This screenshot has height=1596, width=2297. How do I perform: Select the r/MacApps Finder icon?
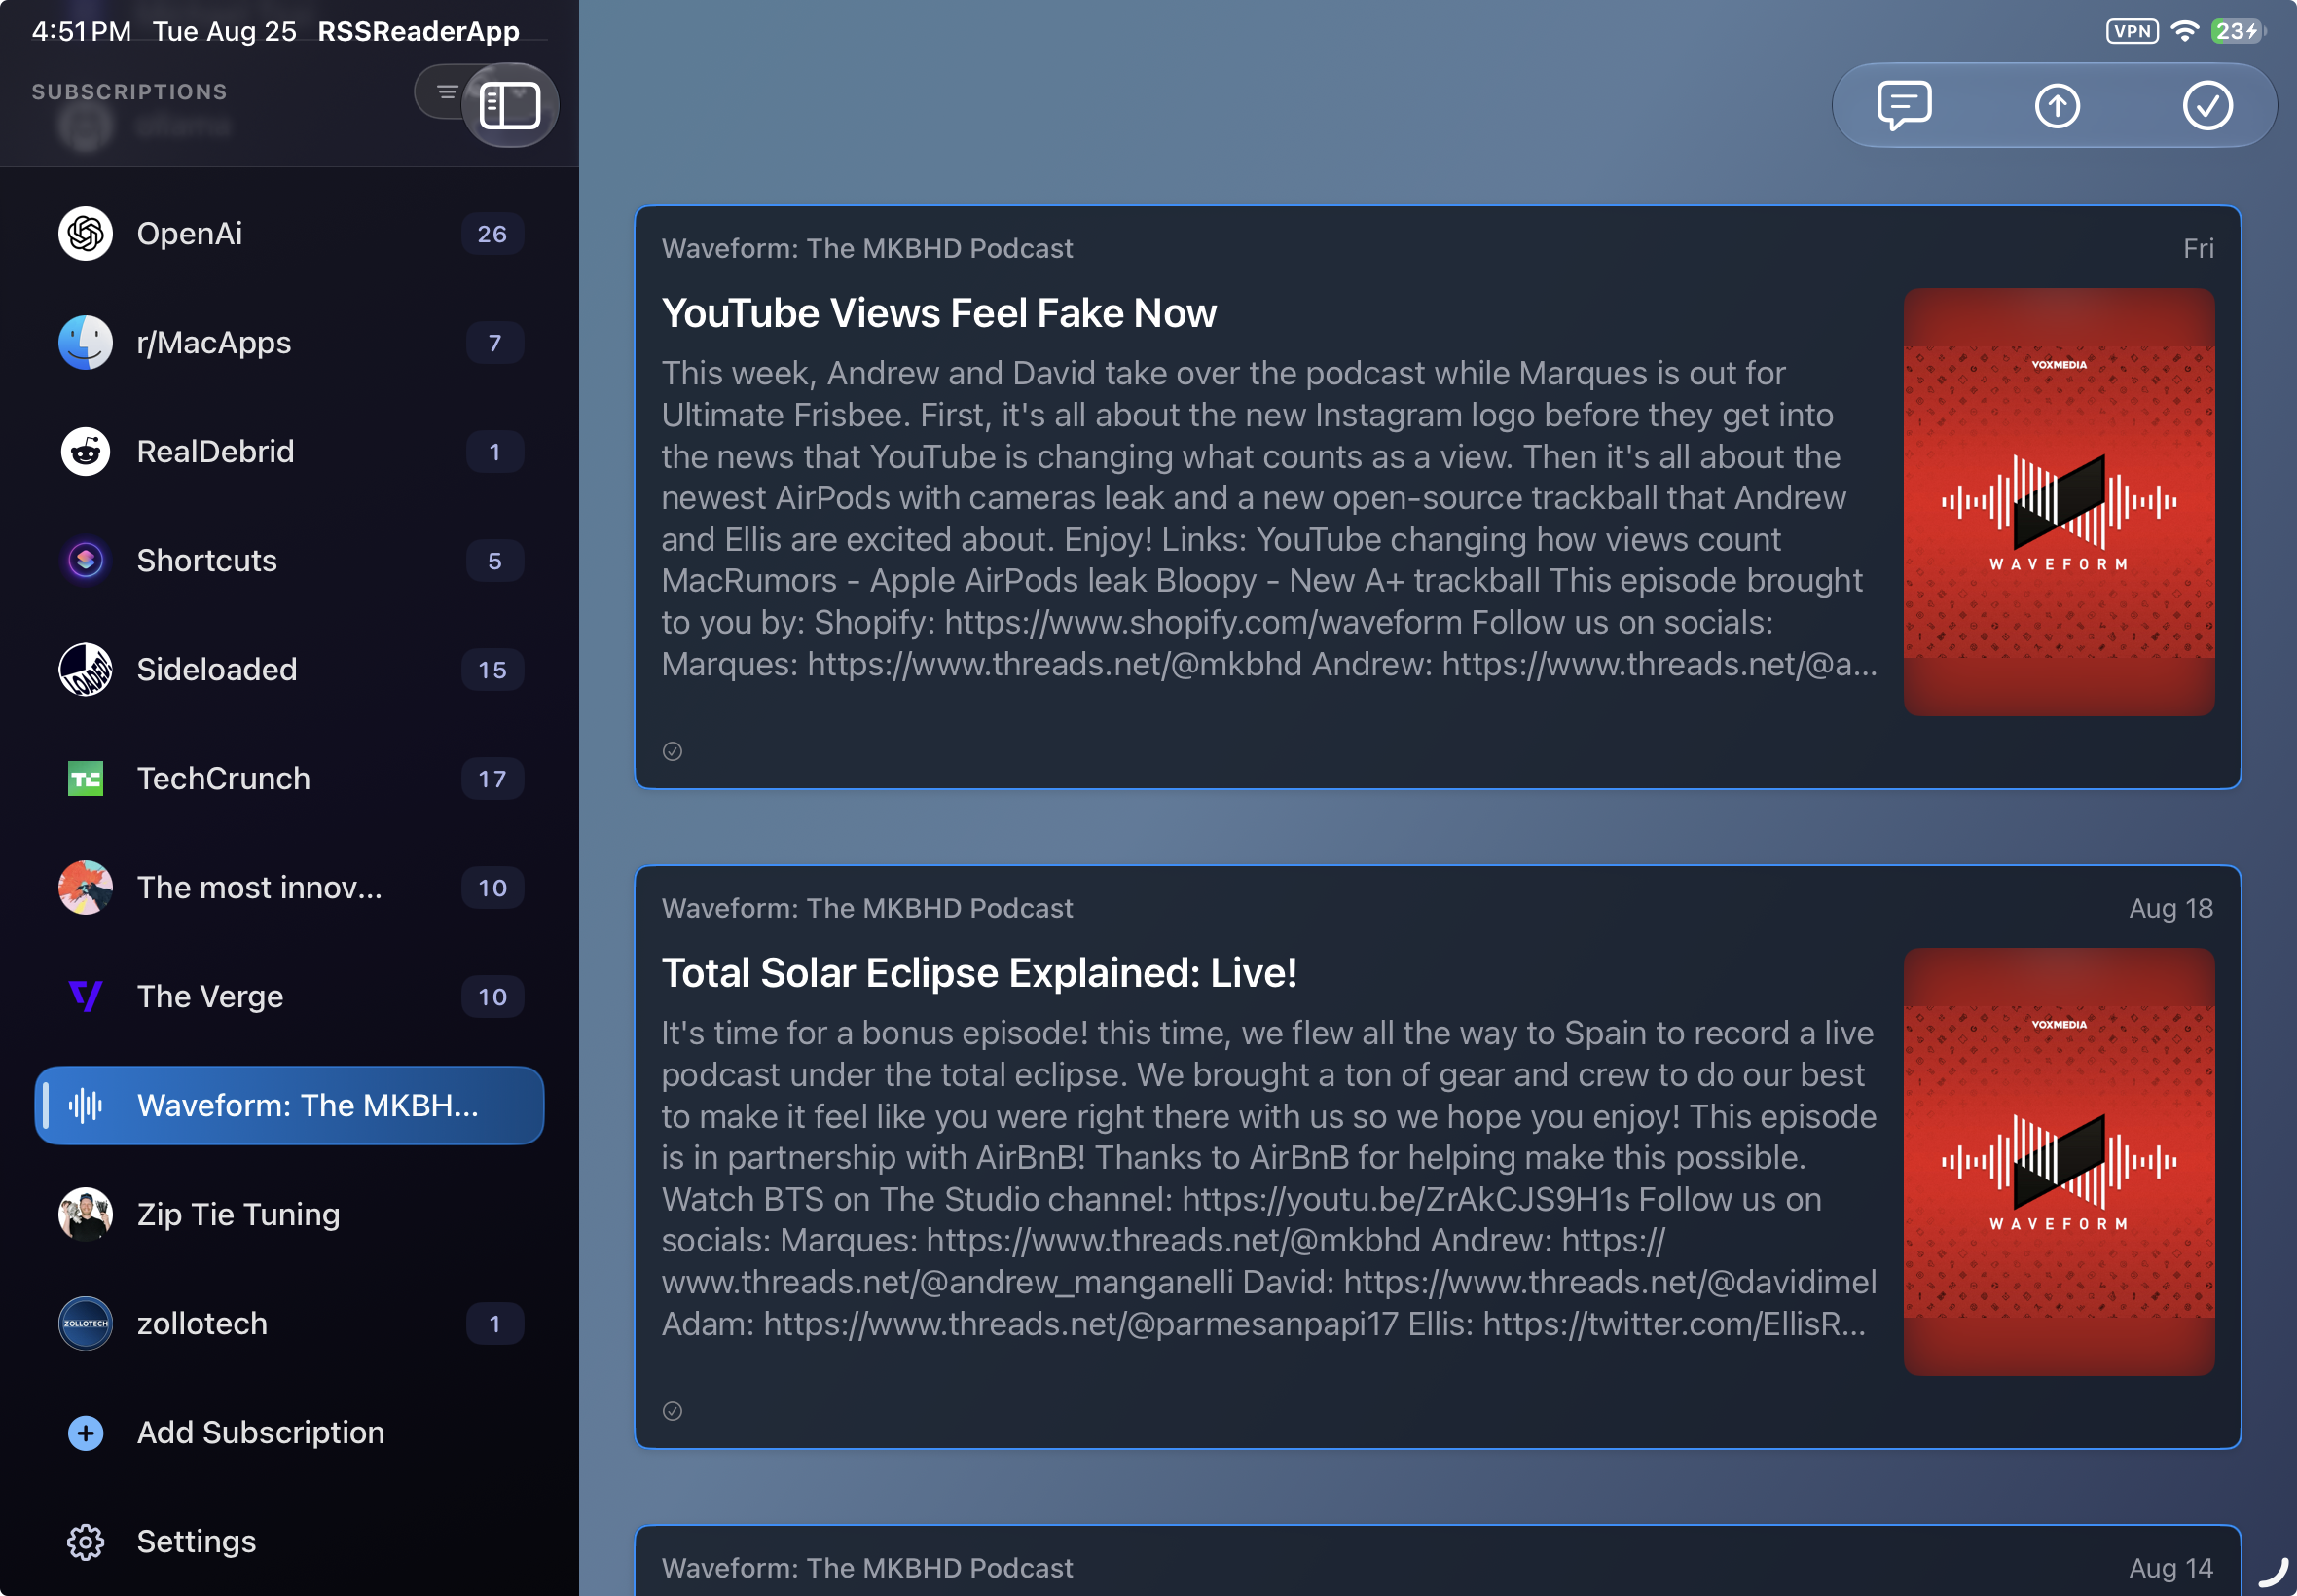pyautogui.click(x=85, y=343)
